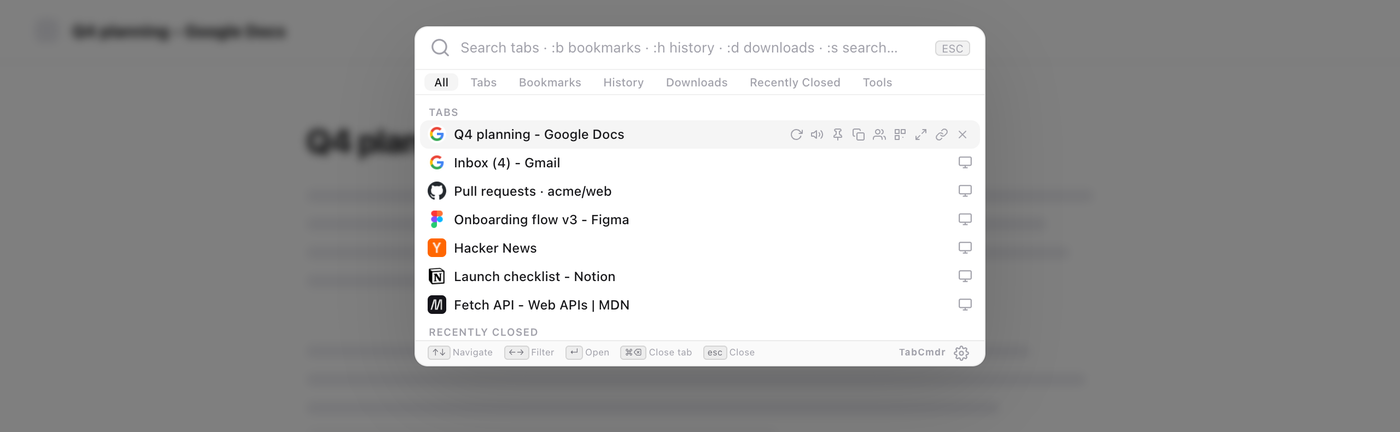Click the Hacker News Y favicon
The image size is (1400, 432).
point(437,248)
